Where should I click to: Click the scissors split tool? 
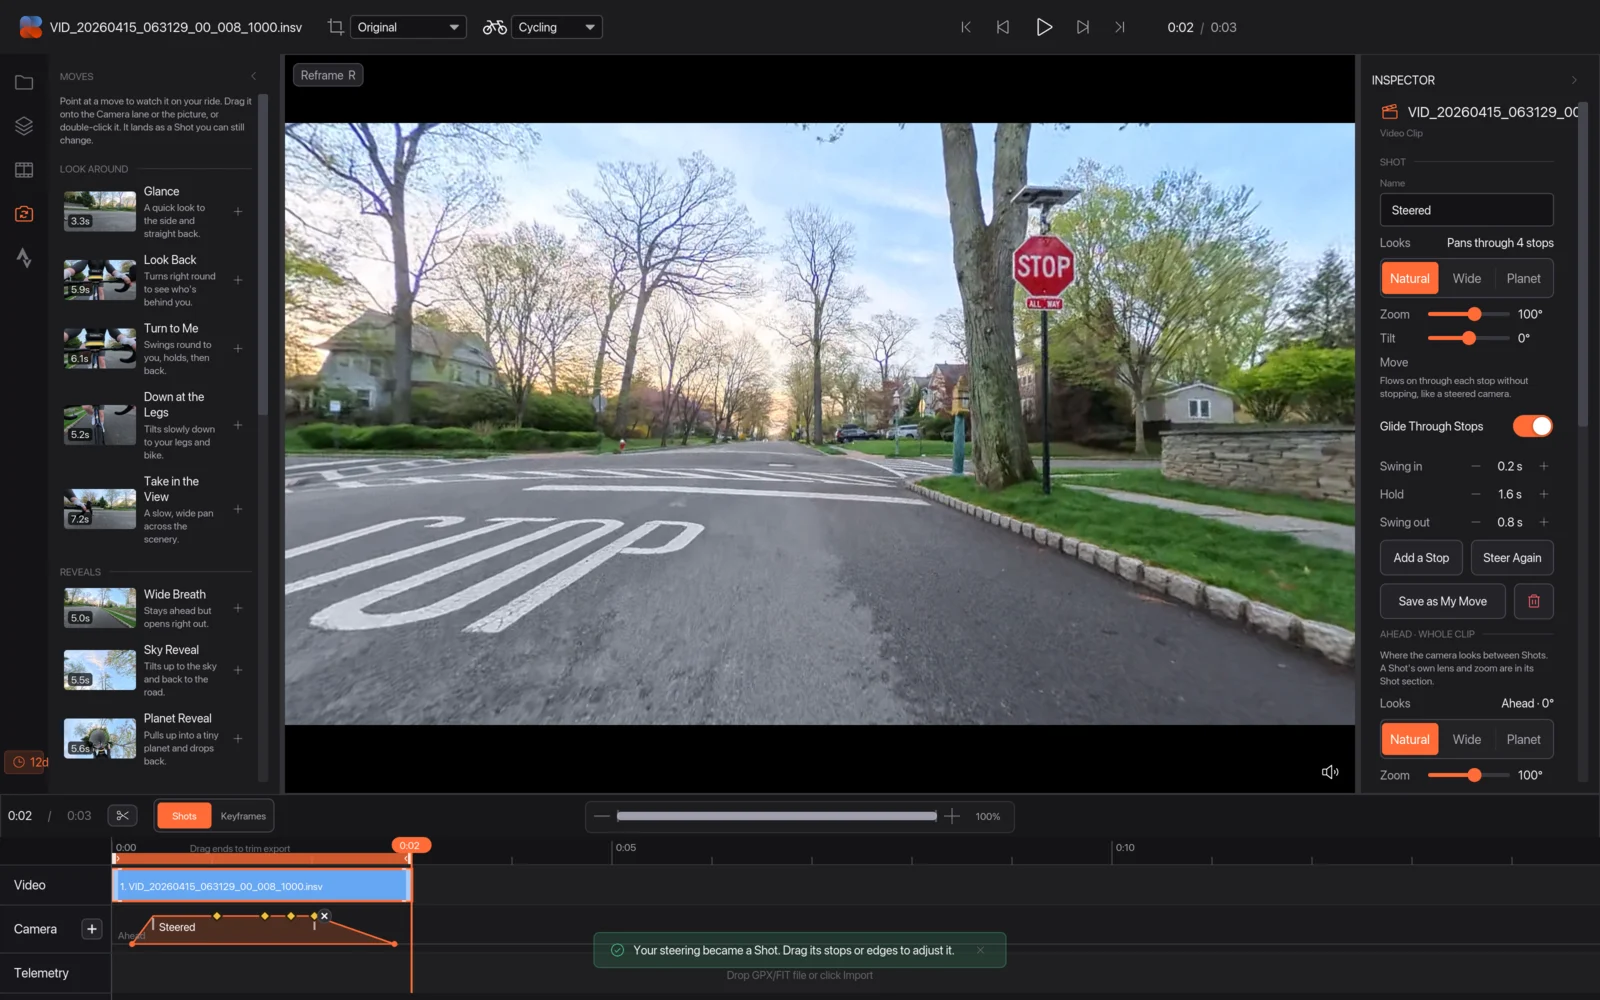tap(122, 816)
